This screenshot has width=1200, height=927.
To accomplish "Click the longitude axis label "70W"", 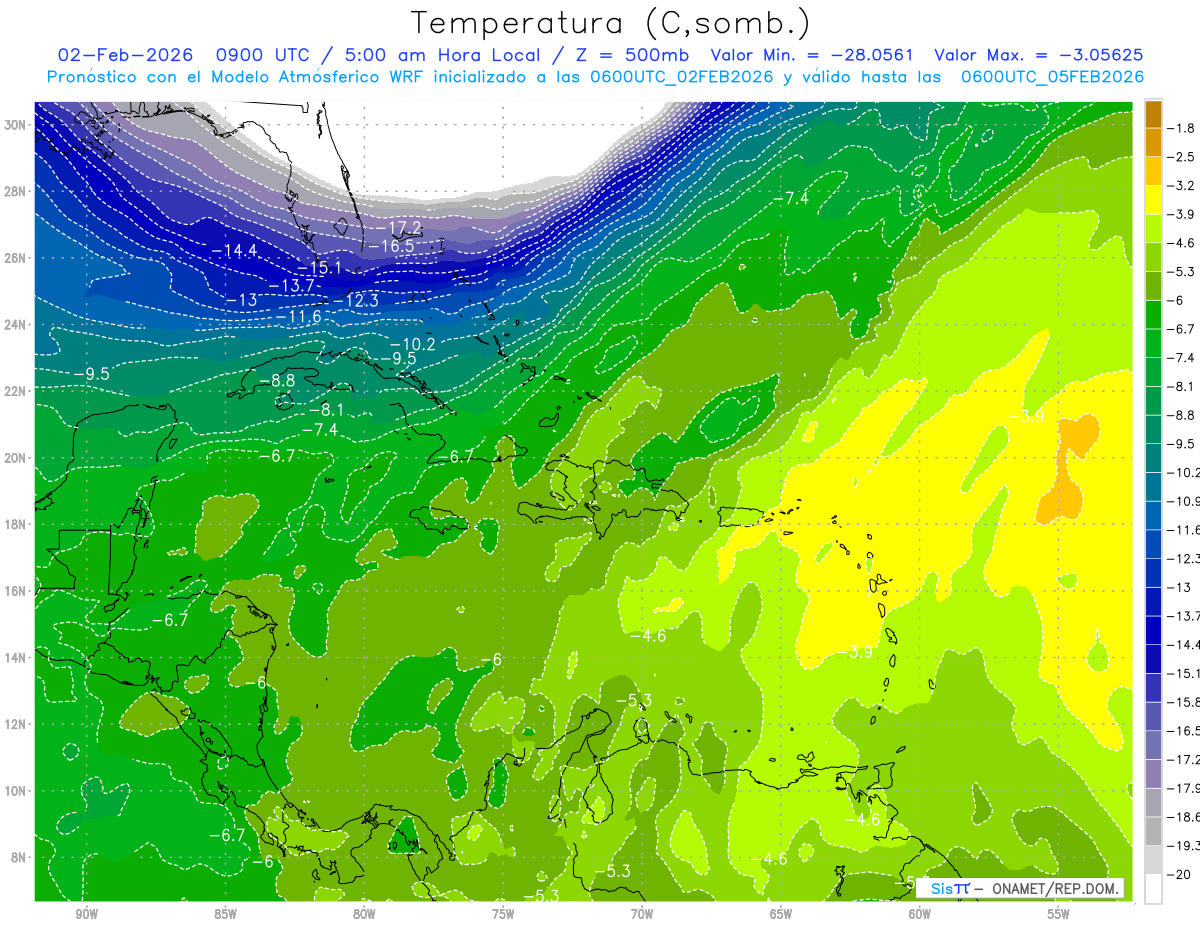I will point(642,914).
